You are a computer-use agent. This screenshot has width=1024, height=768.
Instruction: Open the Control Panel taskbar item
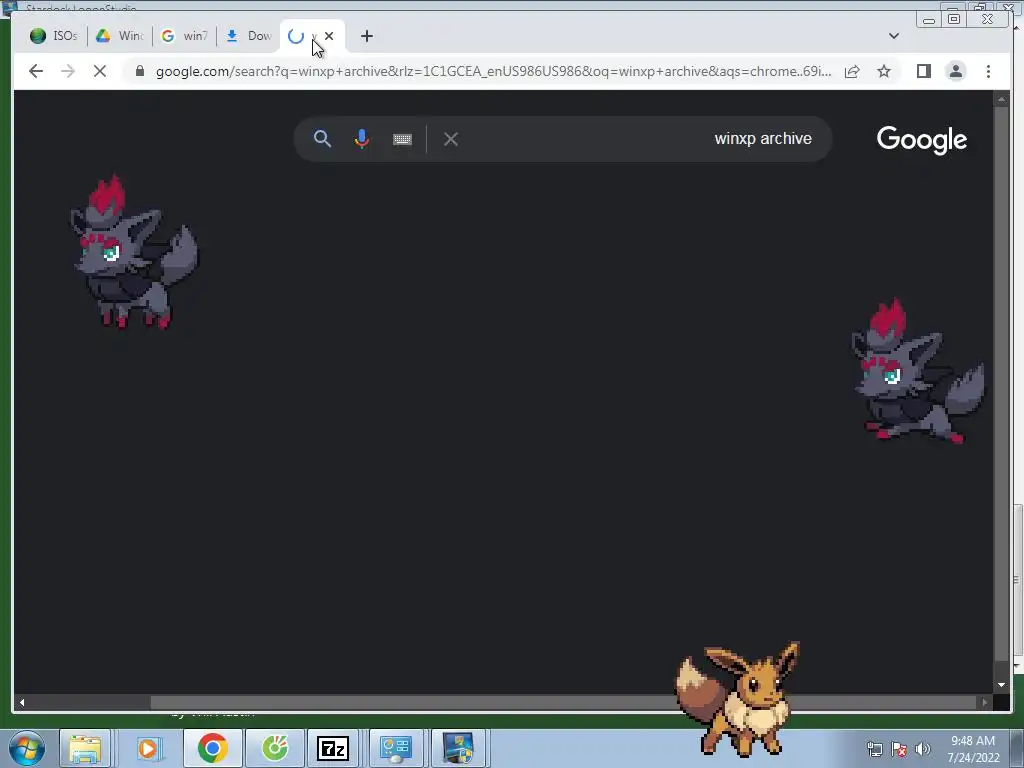click(x=396, y=748)
